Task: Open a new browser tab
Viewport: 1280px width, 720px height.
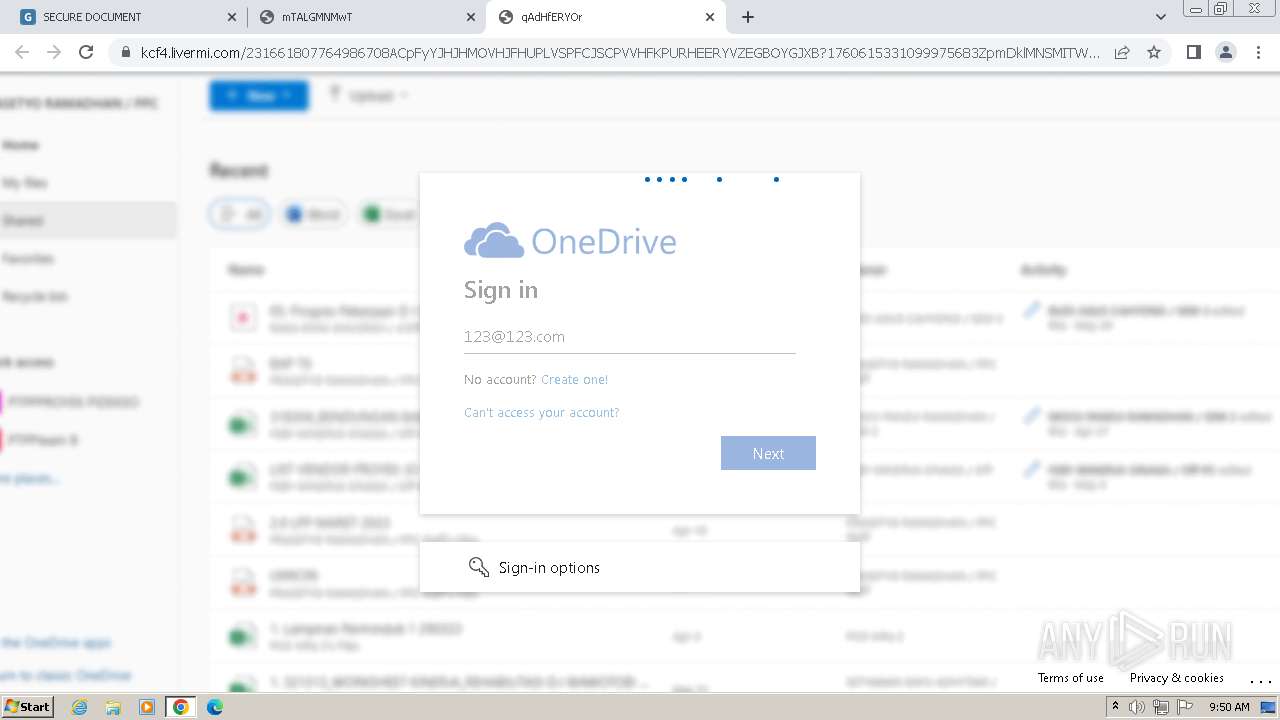Action: click(747, 17)
